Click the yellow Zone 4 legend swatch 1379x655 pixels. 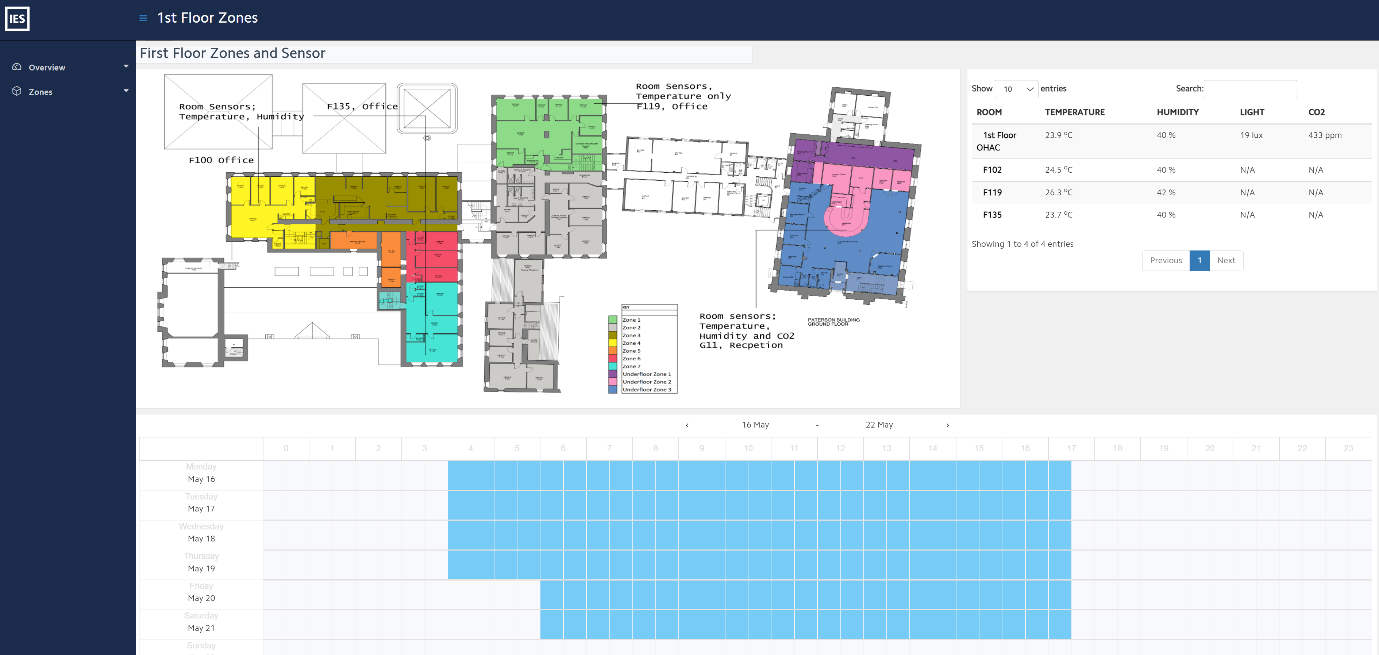click(612, 343)
